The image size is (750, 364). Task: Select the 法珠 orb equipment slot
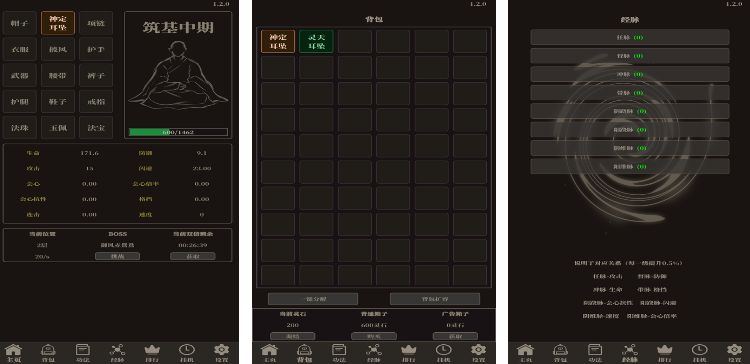point(20,128)
